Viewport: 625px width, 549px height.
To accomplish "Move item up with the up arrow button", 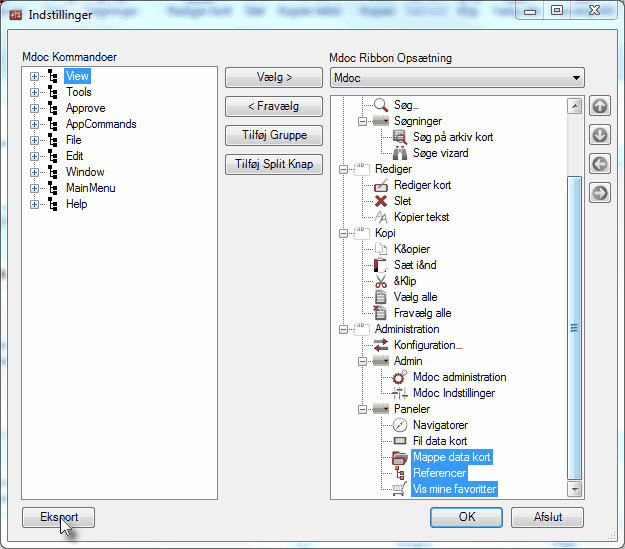I will (600, 106).
